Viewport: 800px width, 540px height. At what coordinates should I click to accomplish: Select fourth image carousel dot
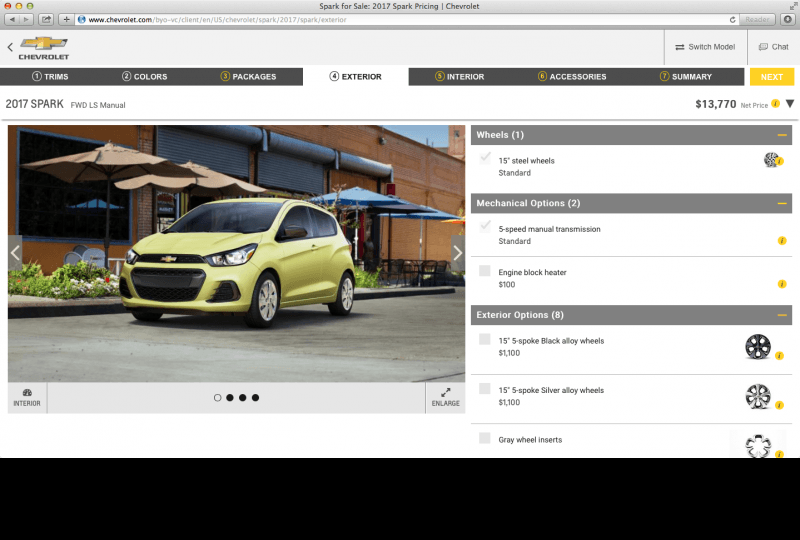pyautogui.click(x=256, y=398)
